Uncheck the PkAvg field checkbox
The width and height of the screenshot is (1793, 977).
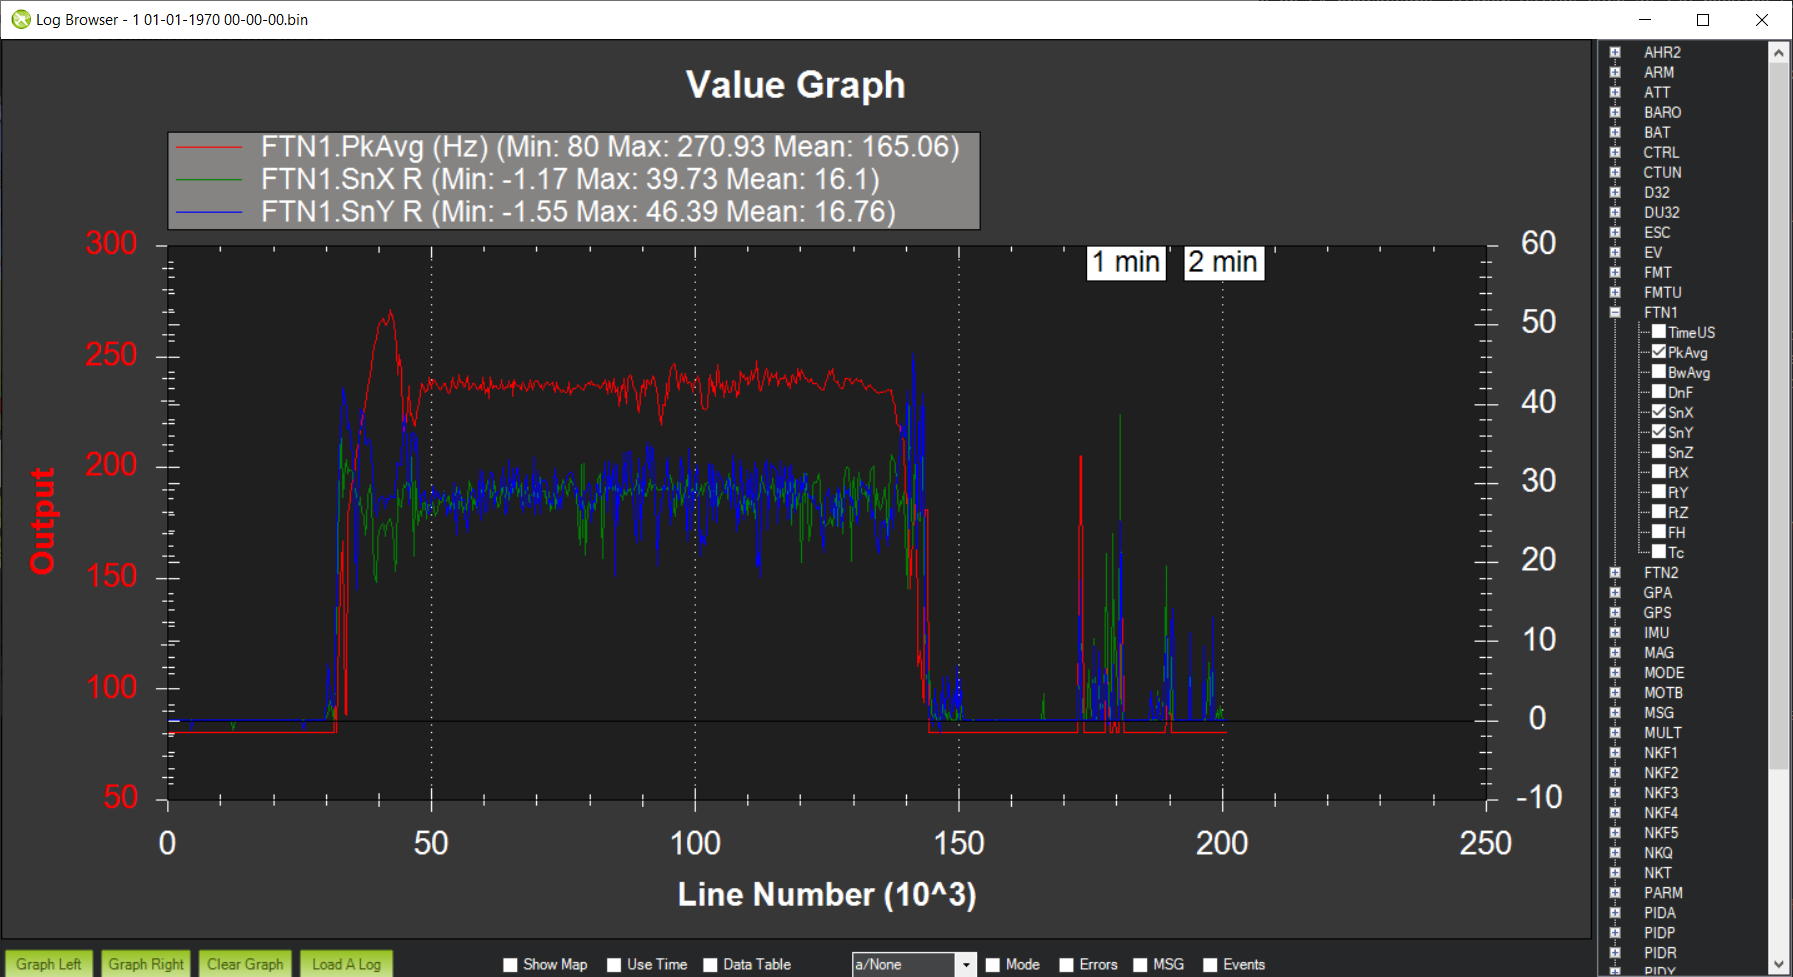coord(1659,352)
